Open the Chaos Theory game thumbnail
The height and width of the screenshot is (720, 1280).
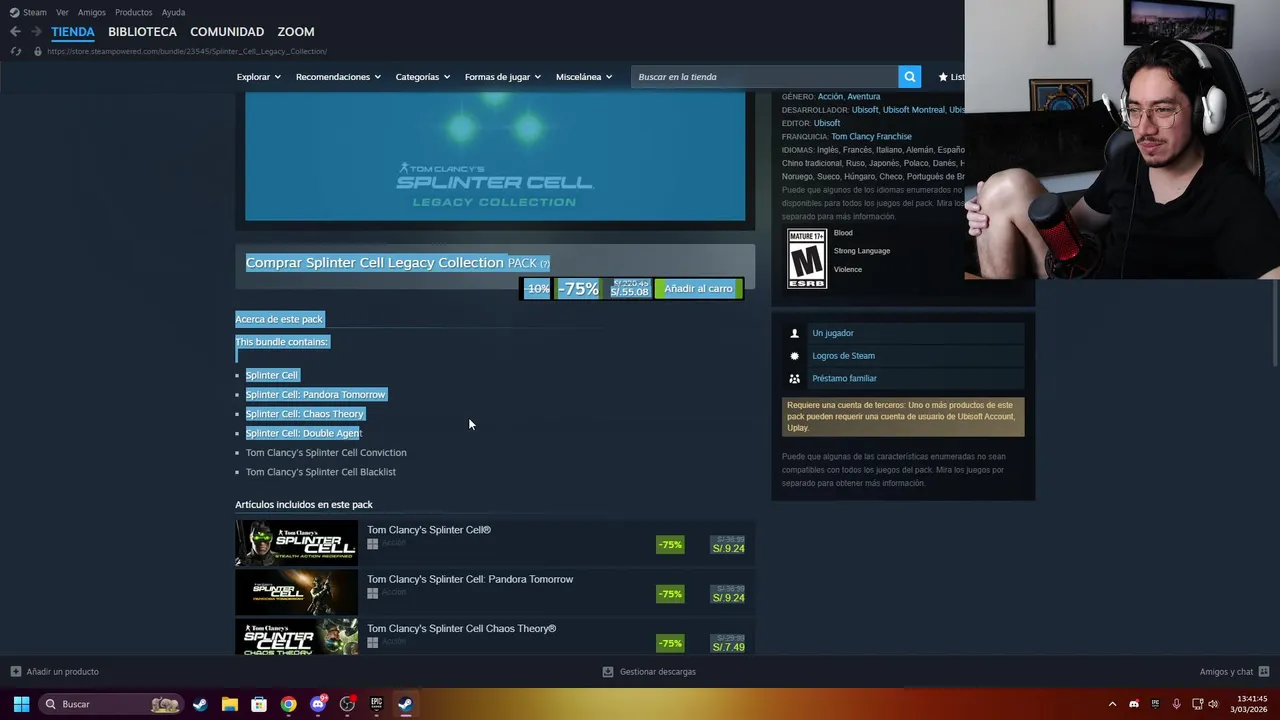(x=296, y=637)
